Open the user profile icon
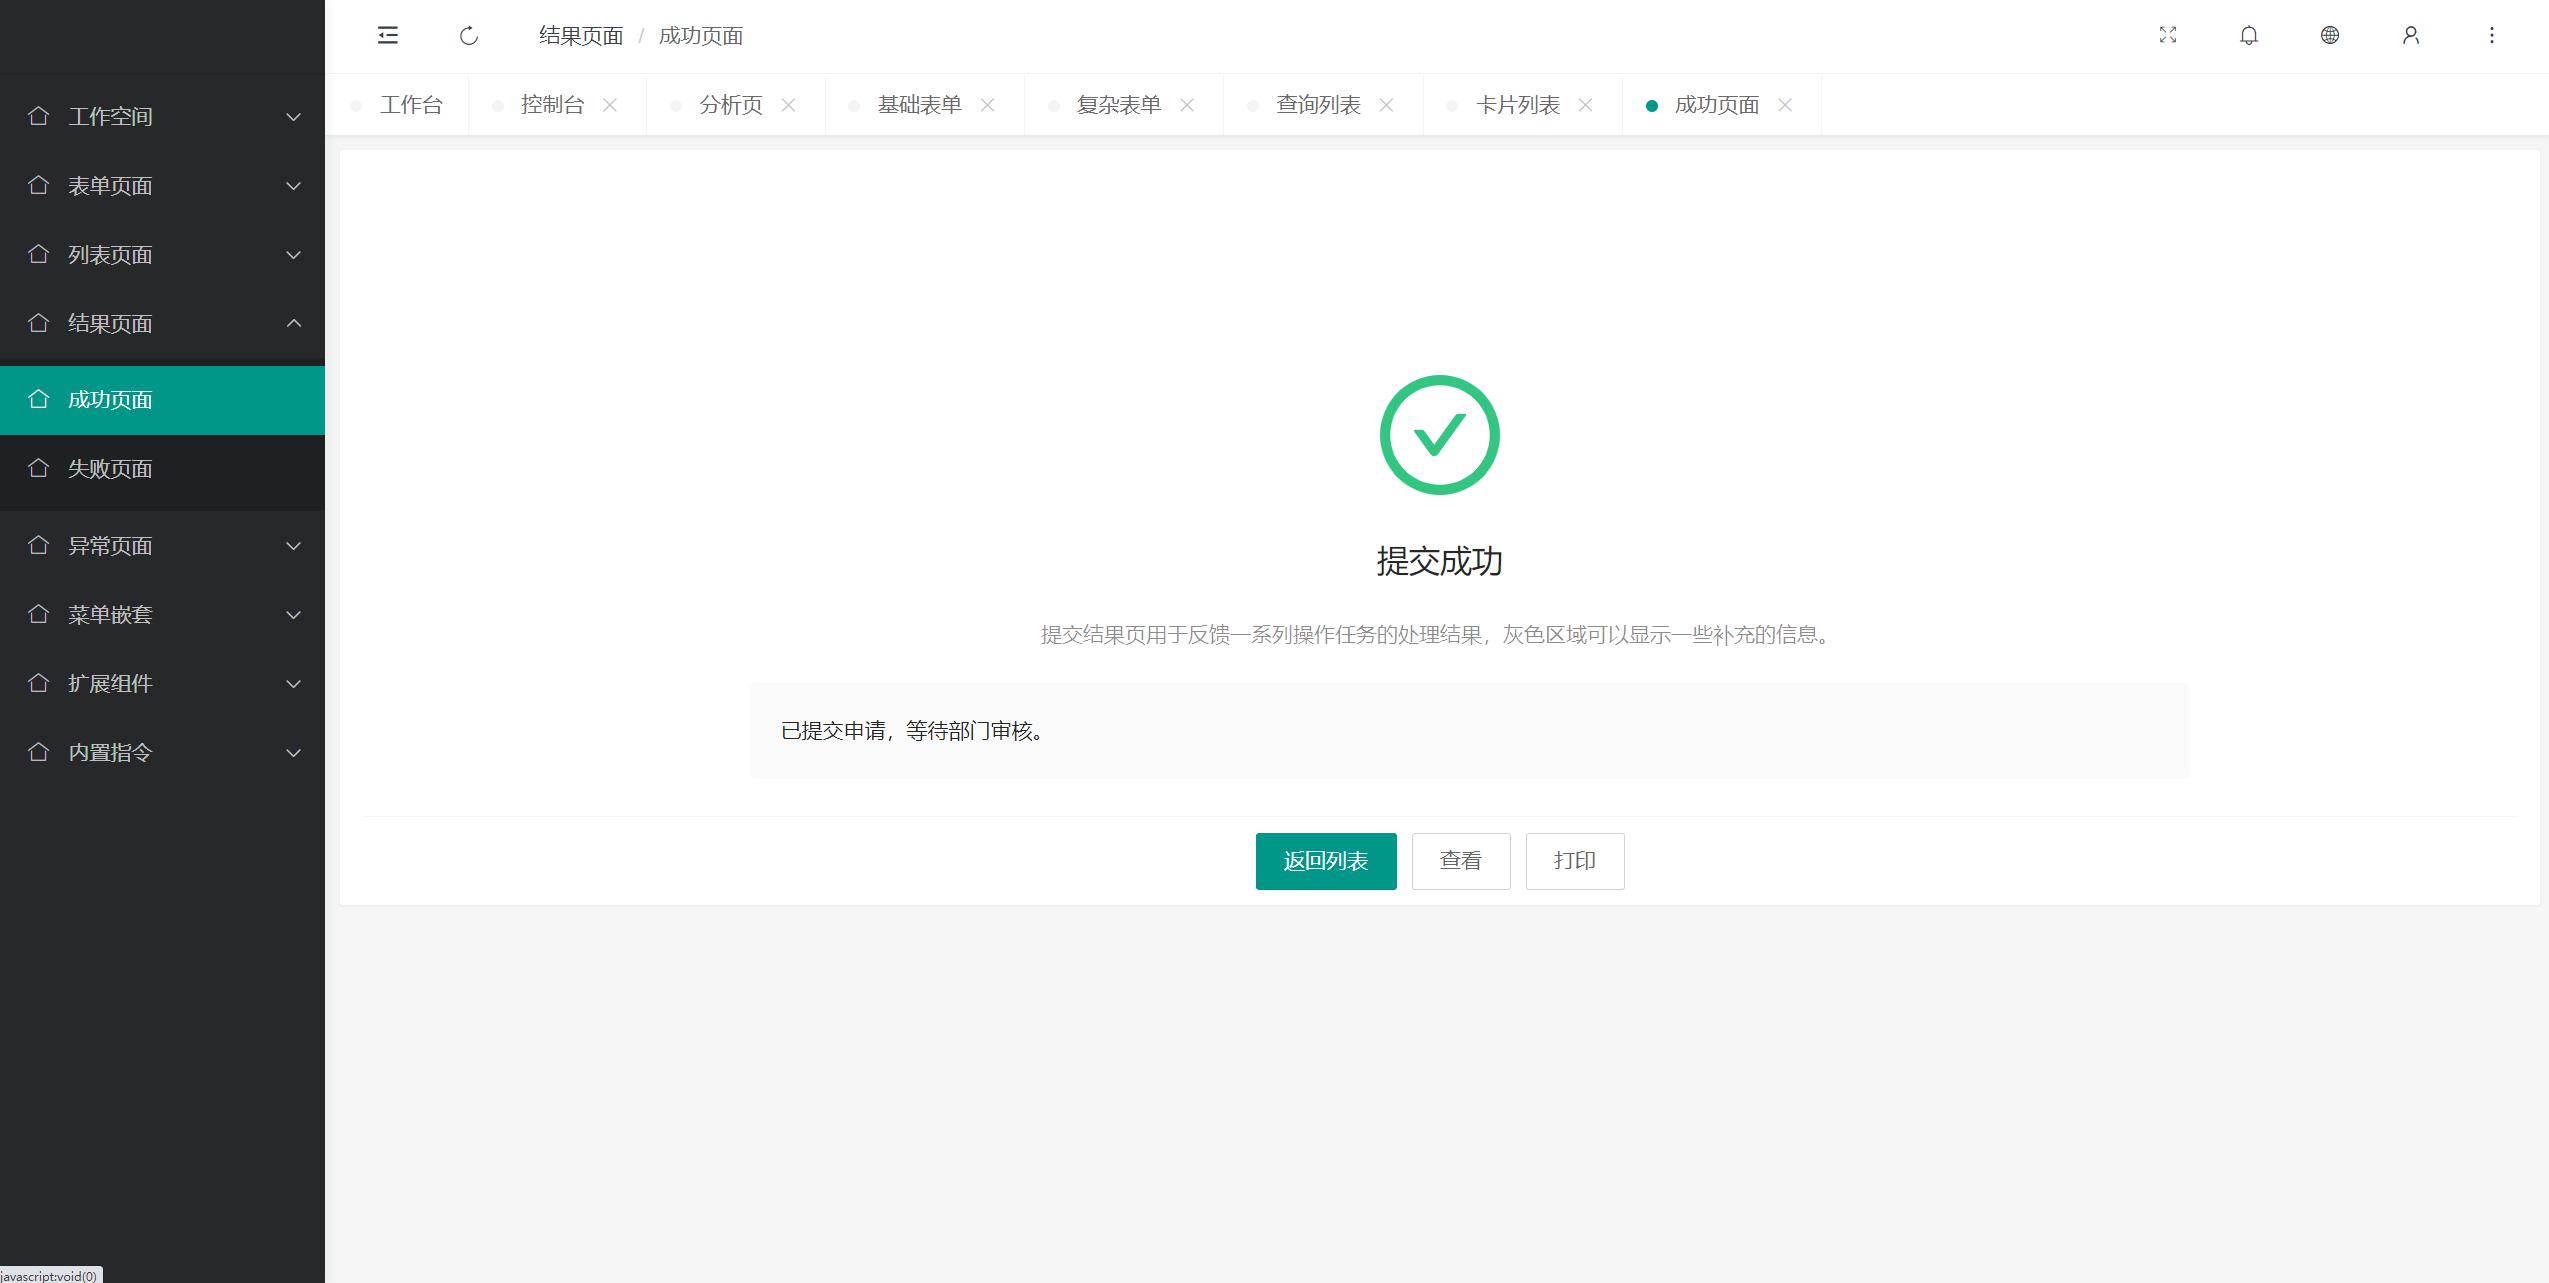2549x1283 pixels. coord(2411,36)
